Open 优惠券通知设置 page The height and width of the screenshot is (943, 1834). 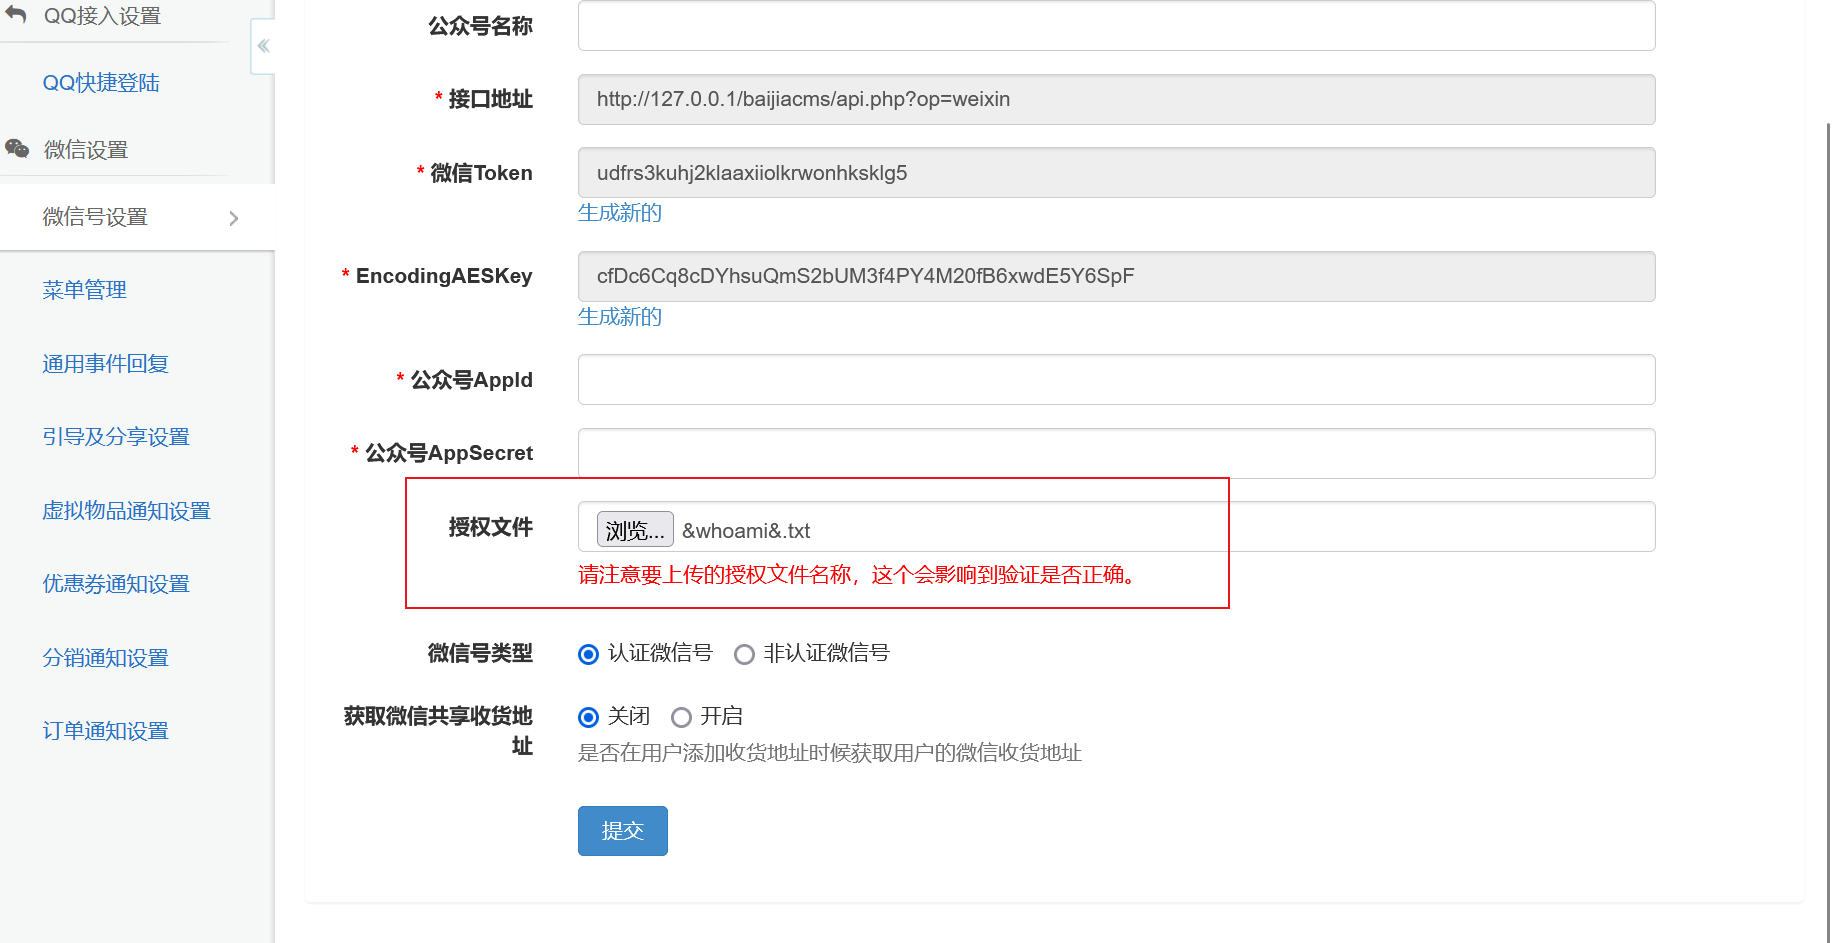pyautogui.click(x=115, y=584)
